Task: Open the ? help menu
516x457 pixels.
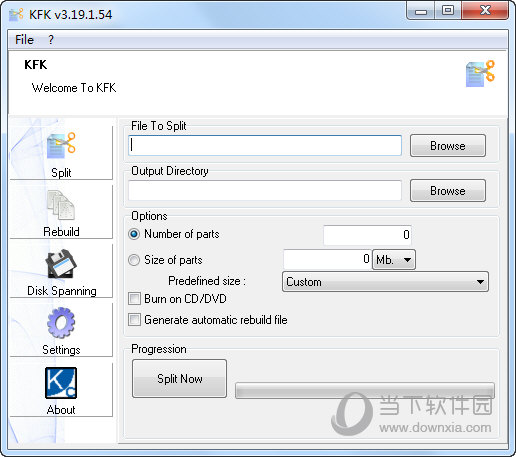Action: 51,40
